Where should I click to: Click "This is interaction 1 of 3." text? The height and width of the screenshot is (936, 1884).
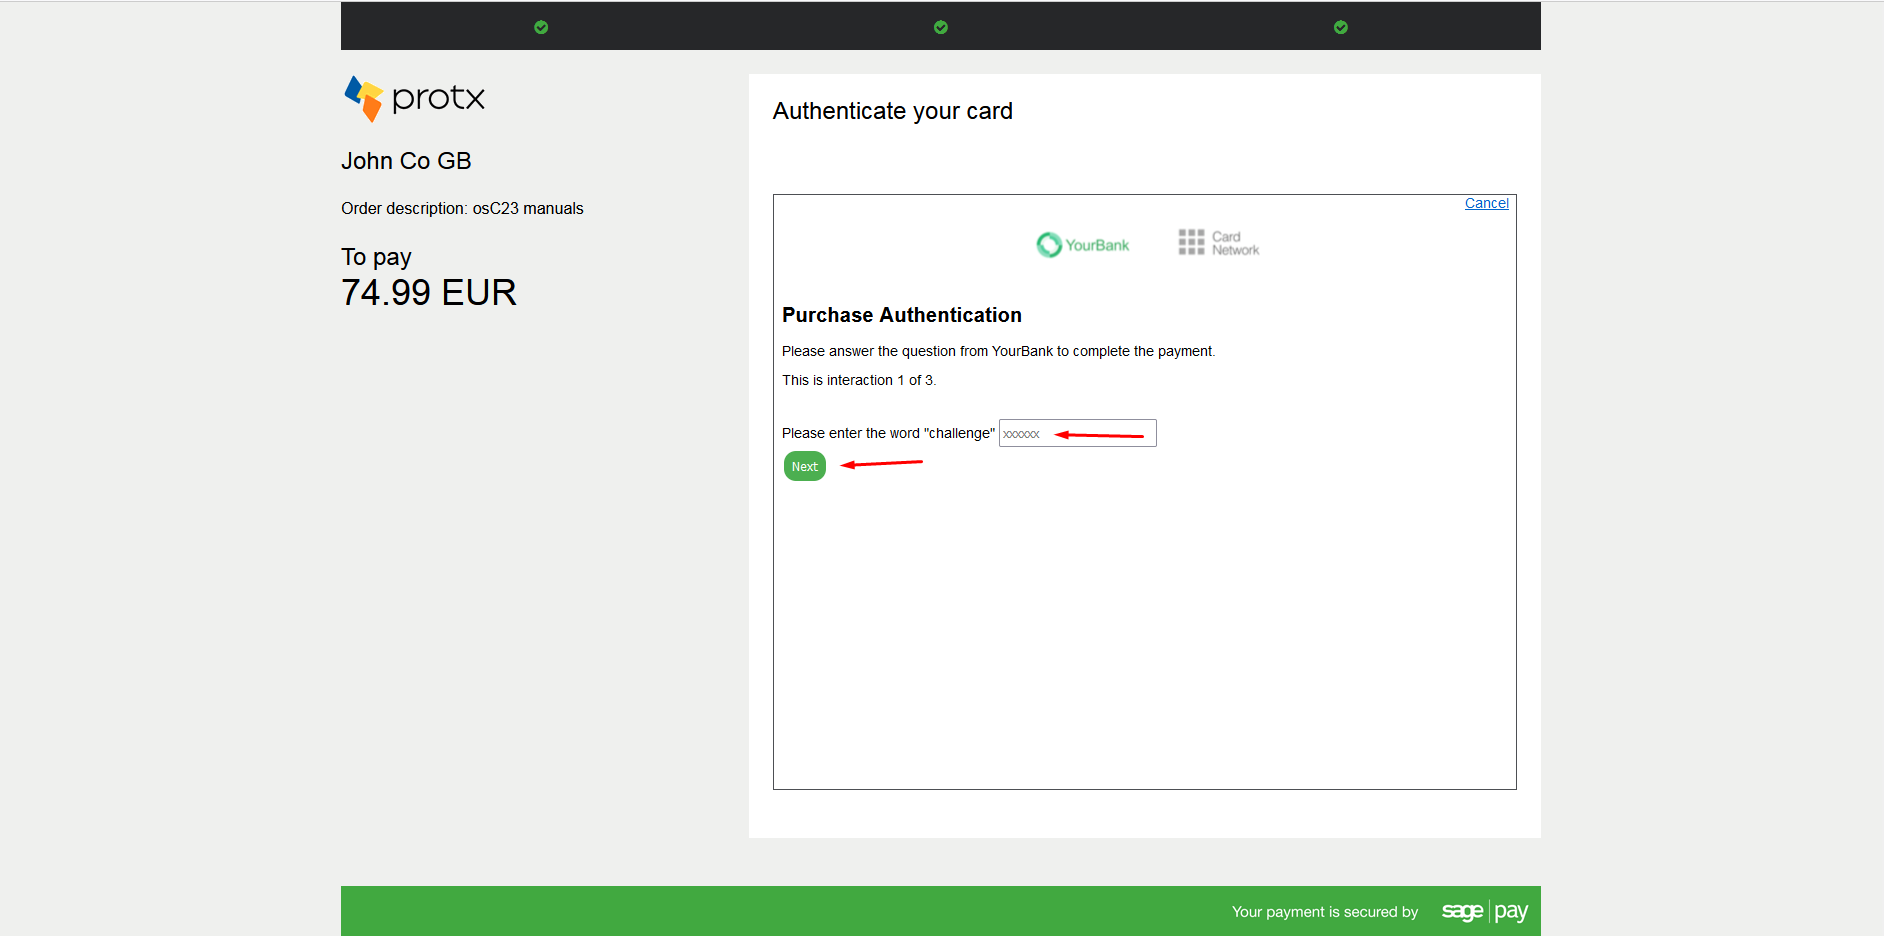pos(859,380)
